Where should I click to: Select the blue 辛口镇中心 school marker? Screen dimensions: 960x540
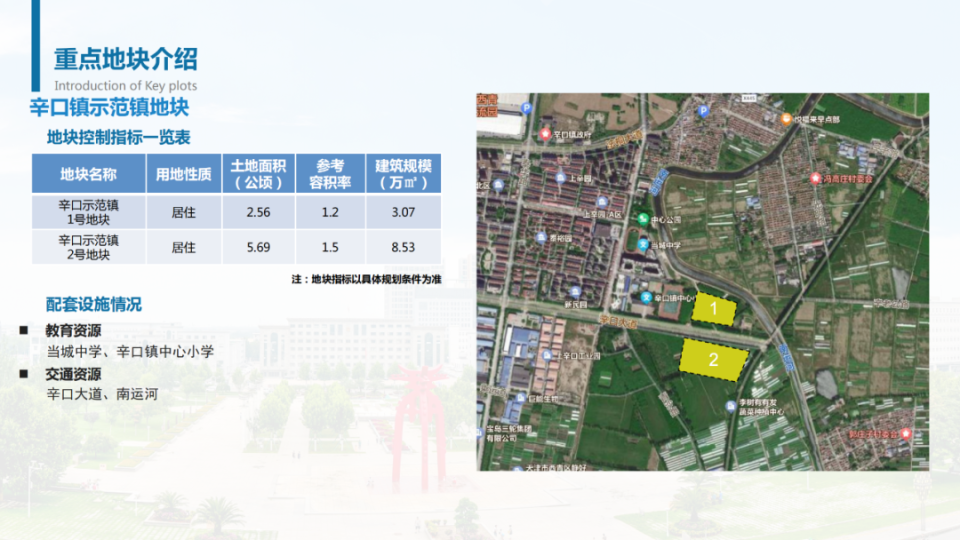(x=646, y=298)
